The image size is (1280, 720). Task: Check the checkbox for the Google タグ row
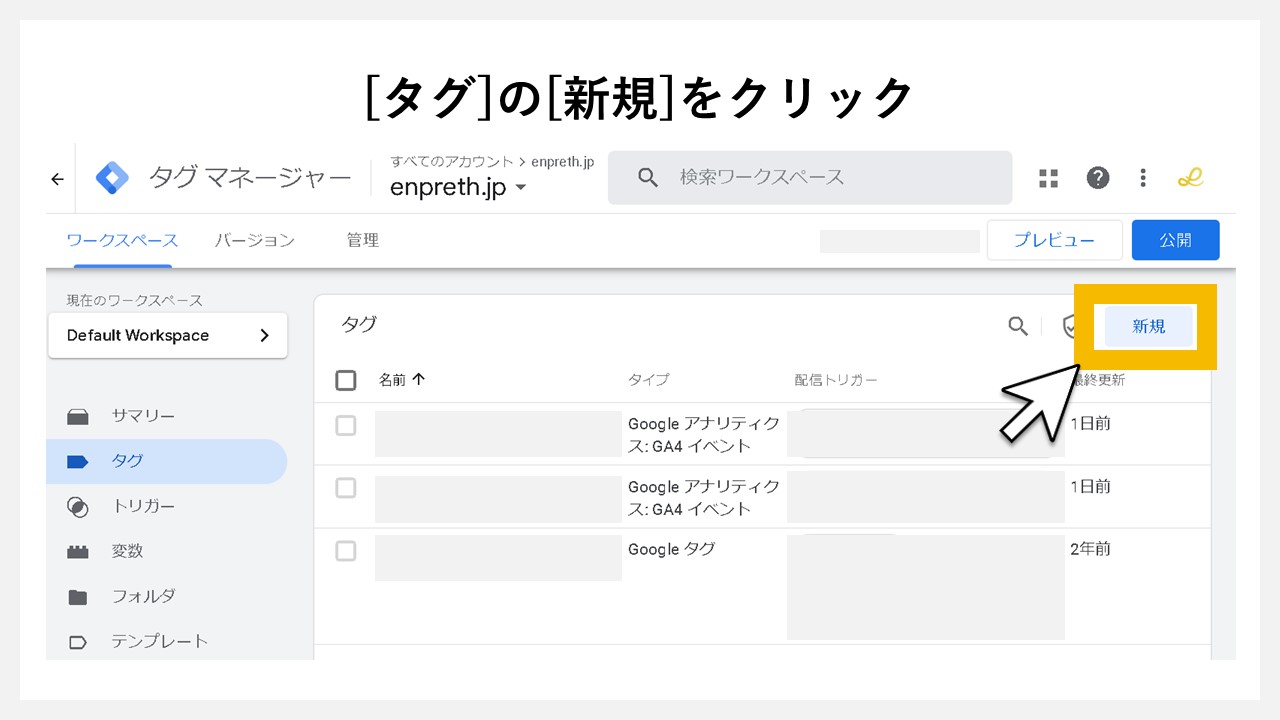(345, 551)
